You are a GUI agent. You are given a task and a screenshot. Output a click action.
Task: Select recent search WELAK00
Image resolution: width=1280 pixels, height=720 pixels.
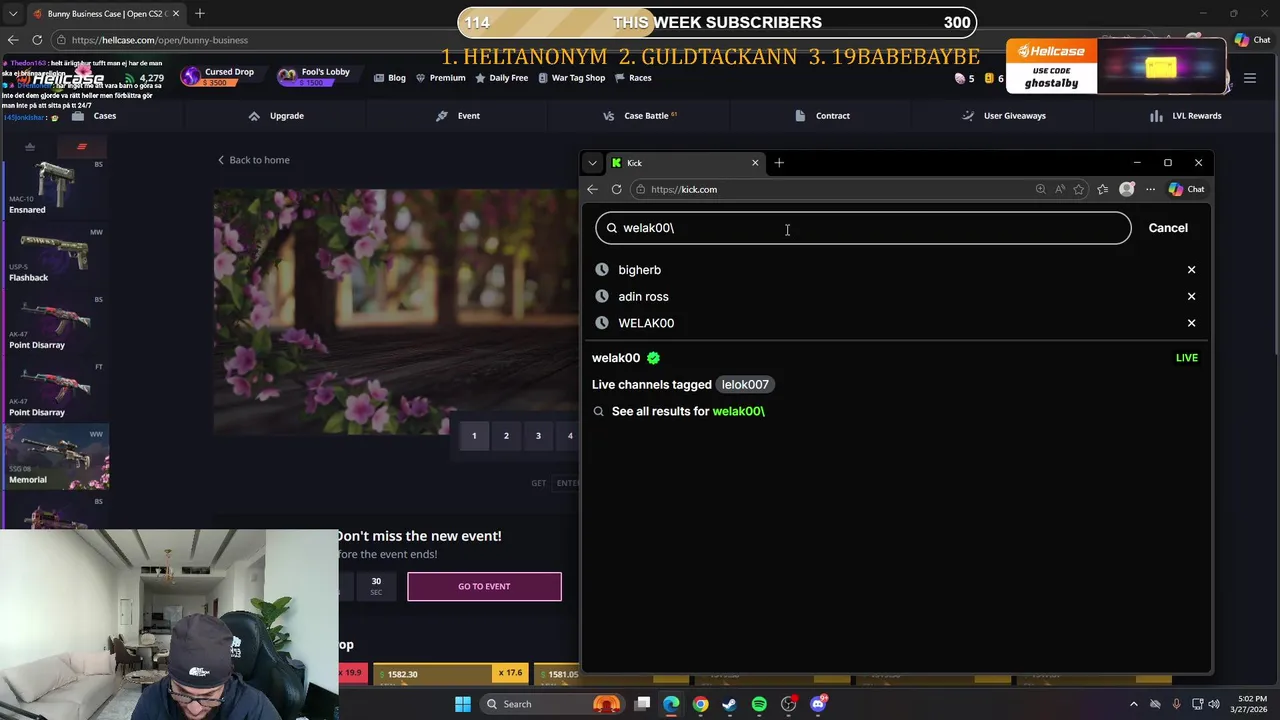[x=646, y=323]
